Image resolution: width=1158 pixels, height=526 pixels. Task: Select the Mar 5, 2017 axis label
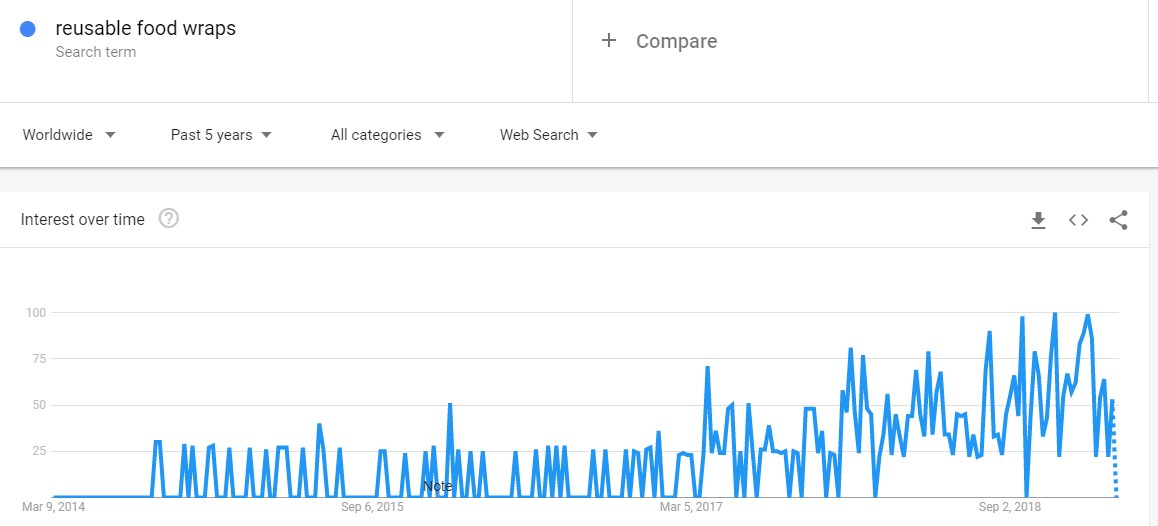691,507
